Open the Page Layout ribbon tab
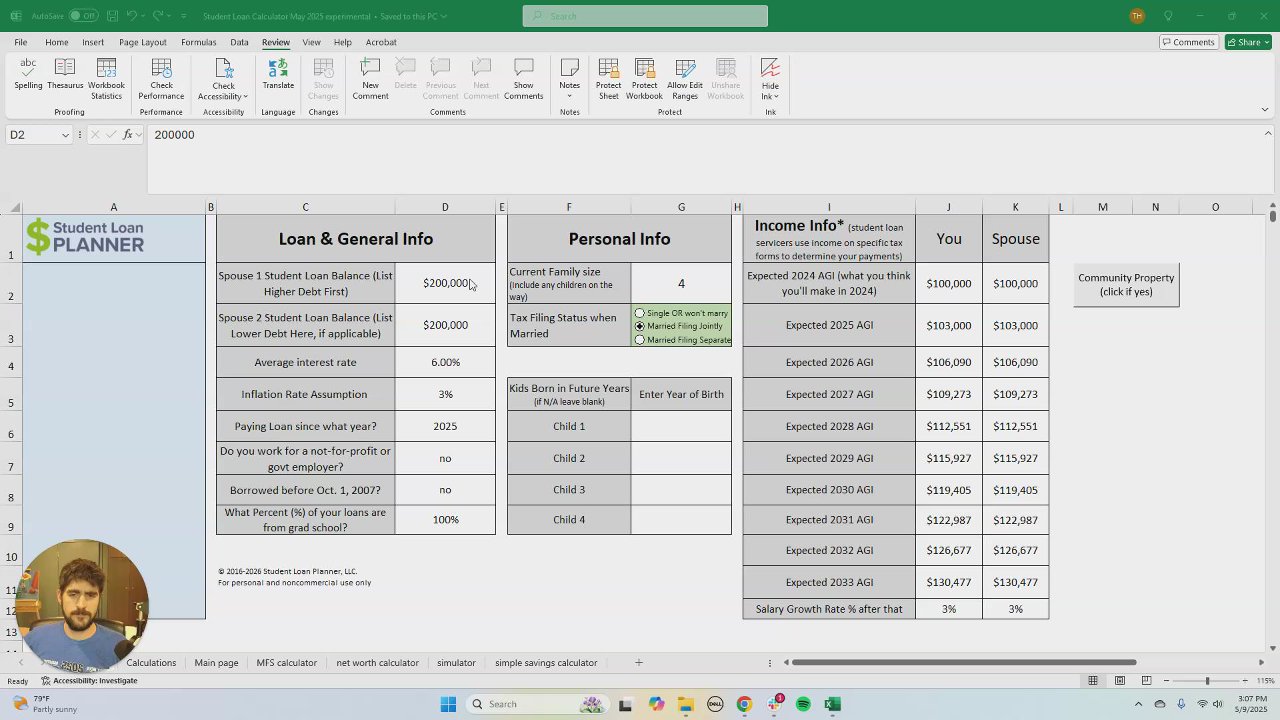1280x720 pixels. tap(142, 42)
